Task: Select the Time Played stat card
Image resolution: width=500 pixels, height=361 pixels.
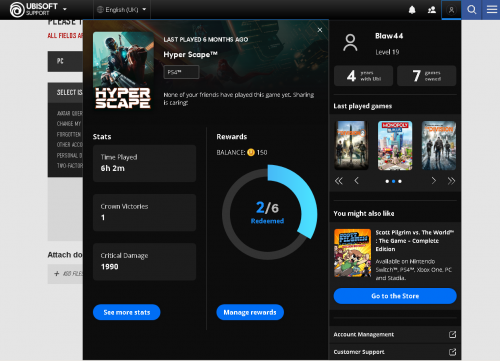Action: 144,163
